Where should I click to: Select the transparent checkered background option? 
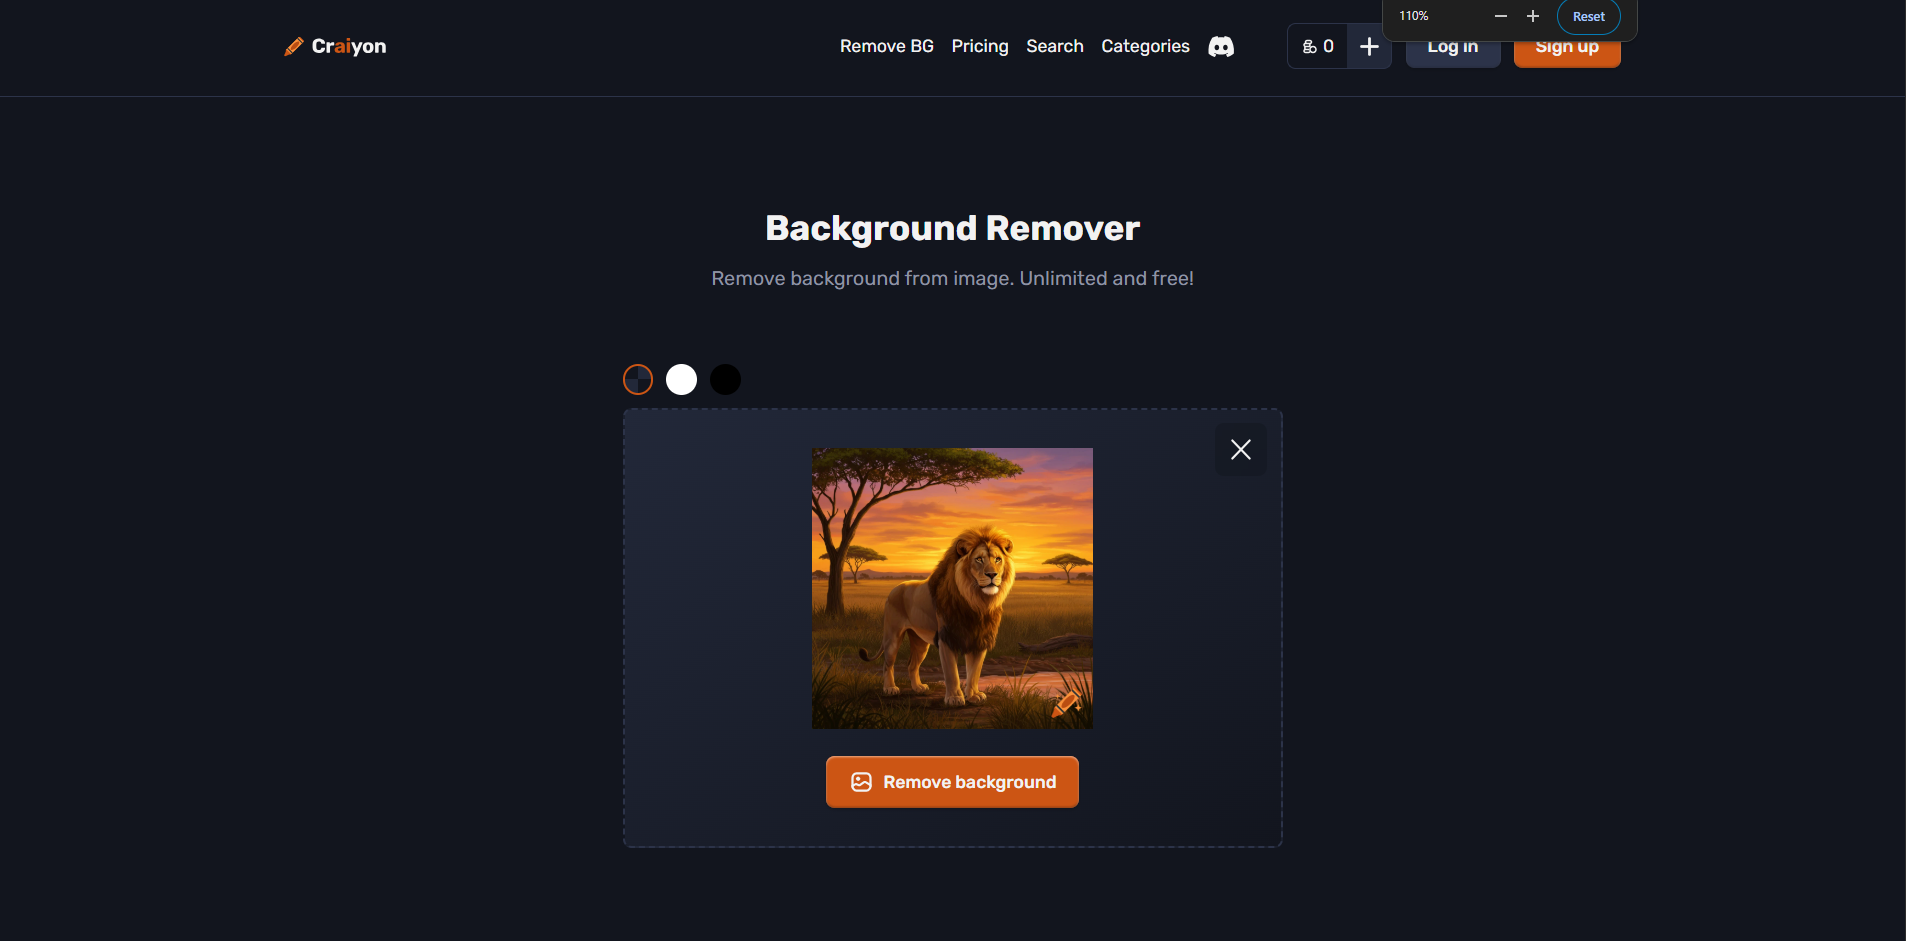[637, 379]
